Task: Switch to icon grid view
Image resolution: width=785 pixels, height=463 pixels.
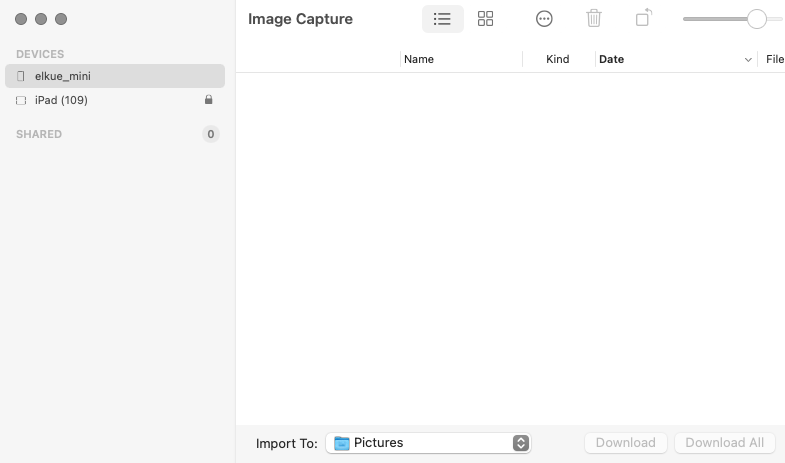Action: point(486,19)
